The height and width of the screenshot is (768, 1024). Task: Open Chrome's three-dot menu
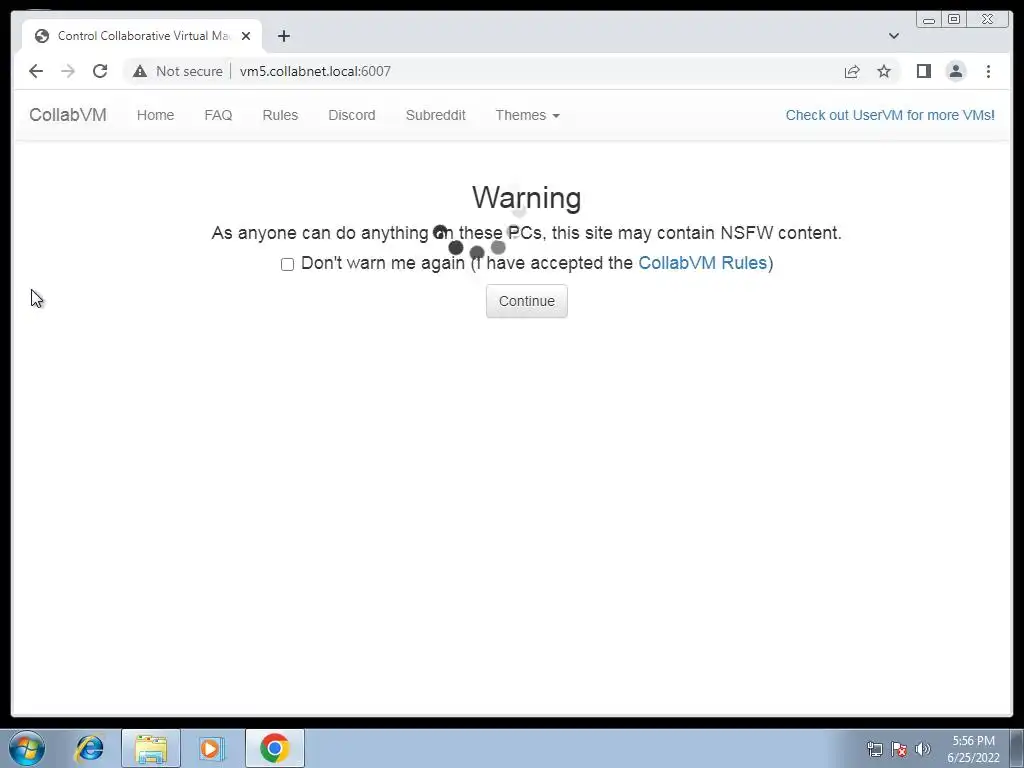point(988,71)
